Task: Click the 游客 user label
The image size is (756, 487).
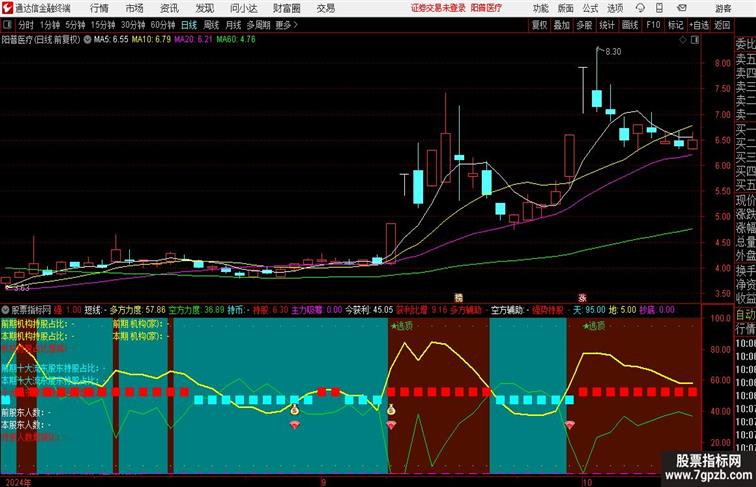Action: [x=723, y=9]
